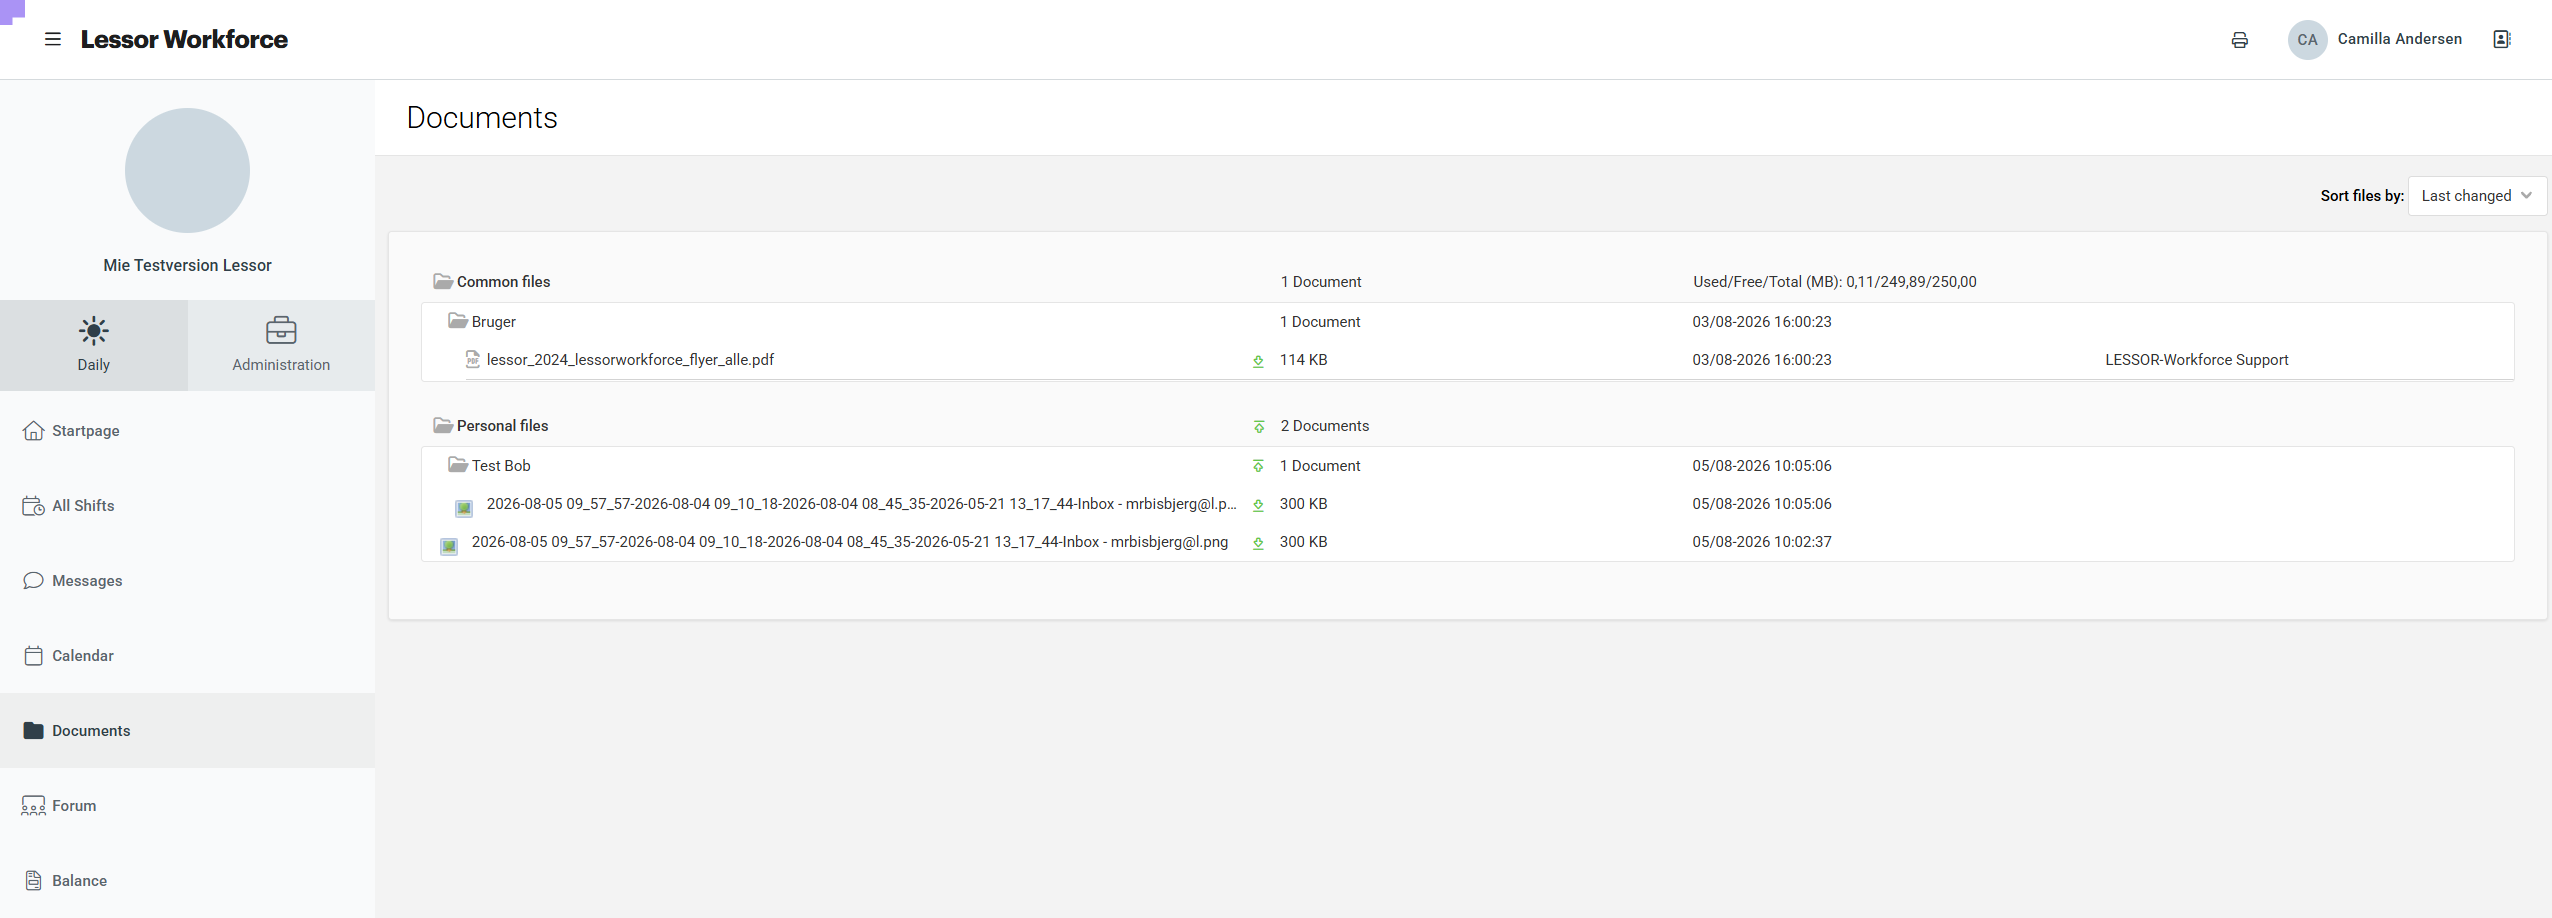This screenshot has height=918, width=2552.
Task: Click the printer icon in header
Action: (2240, 40)
